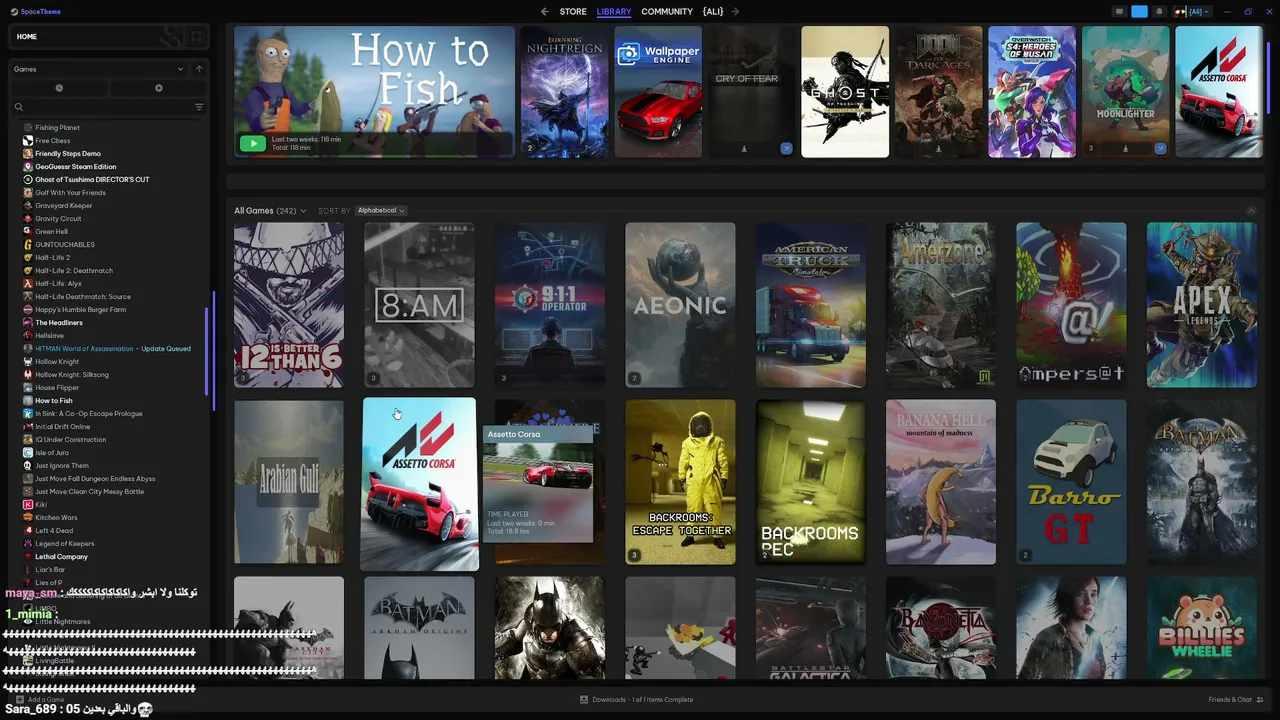
Task: Click the Kiki game icon
Action: 28,505
